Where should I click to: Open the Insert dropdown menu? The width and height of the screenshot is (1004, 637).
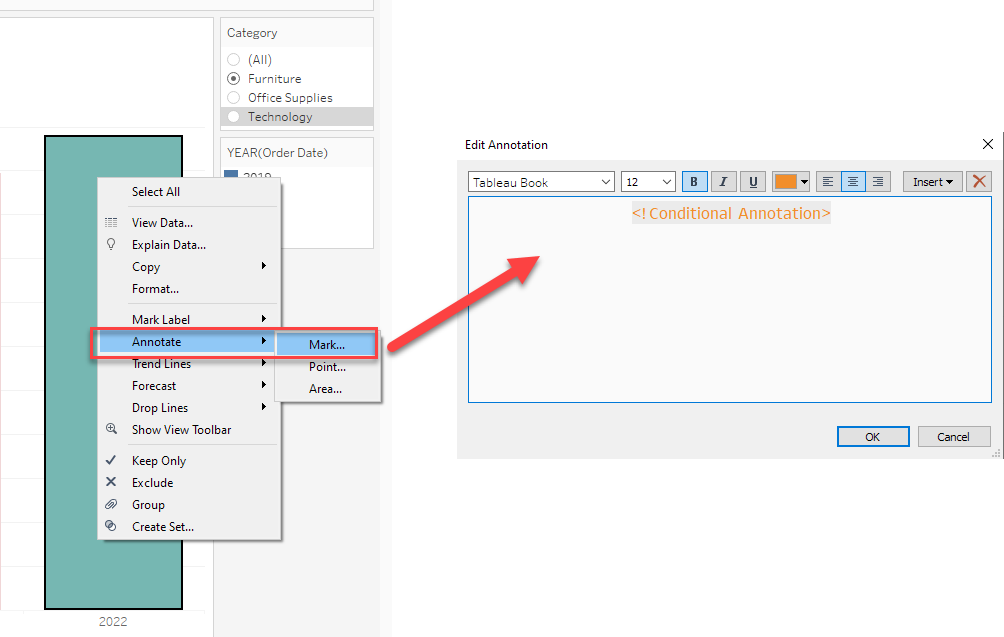click(933, 182)
